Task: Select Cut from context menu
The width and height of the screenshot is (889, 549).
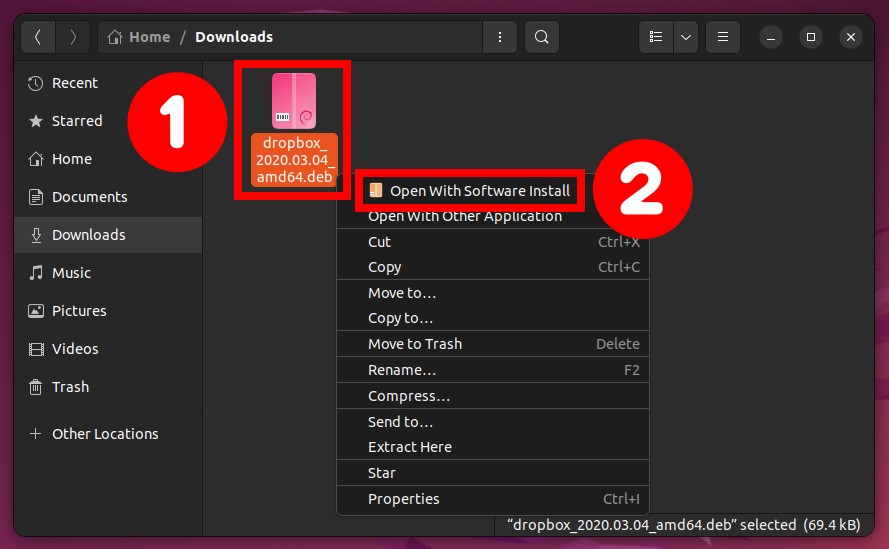Action: (493, 242)
